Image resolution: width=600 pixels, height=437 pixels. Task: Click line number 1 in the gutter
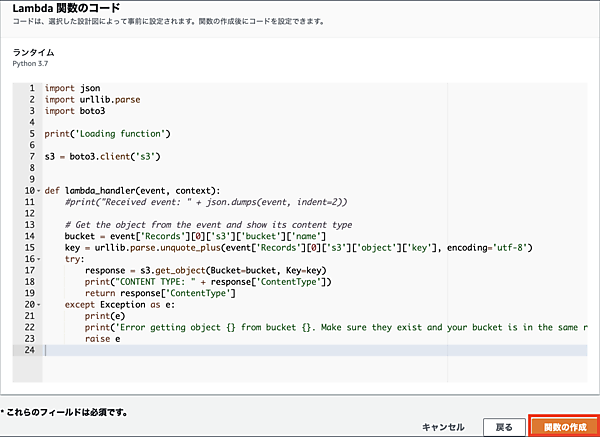coord(32,88)
